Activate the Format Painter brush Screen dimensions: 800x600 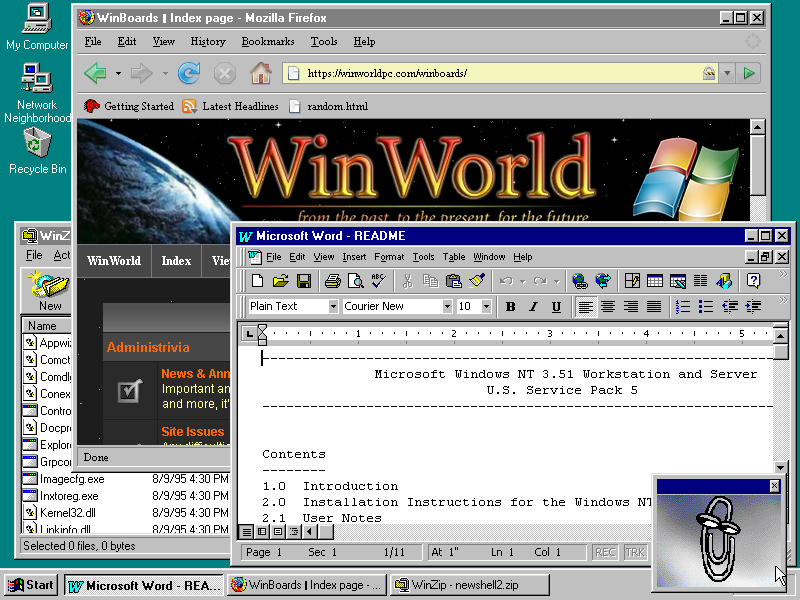click(x=477, y=281)
